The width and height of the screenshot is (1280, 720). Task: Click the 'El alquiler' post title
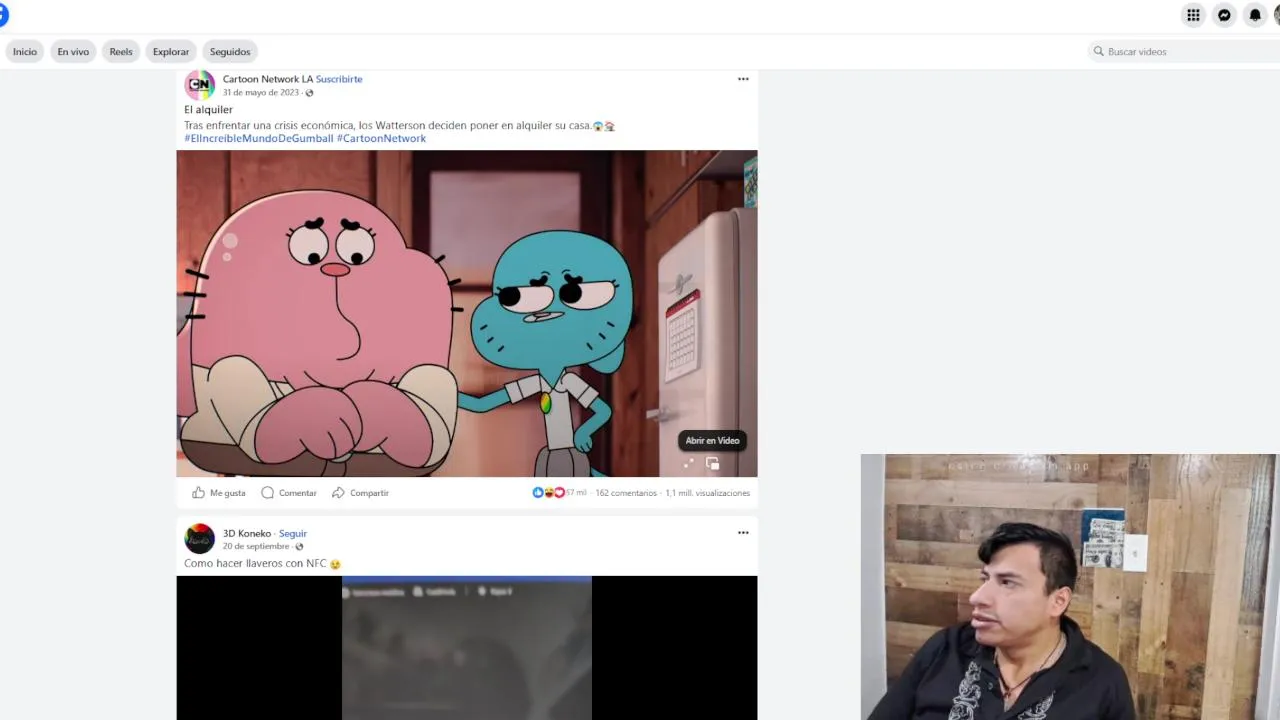tap(208, 110)
